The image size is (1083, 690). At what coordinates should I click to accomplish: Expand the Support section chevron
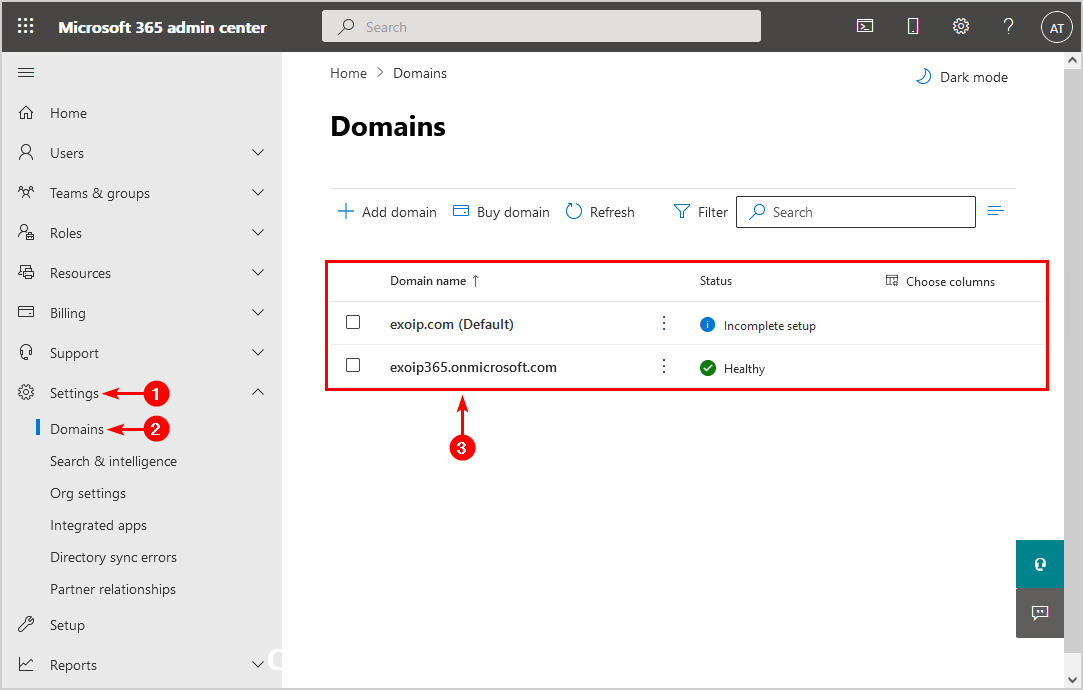258,353
